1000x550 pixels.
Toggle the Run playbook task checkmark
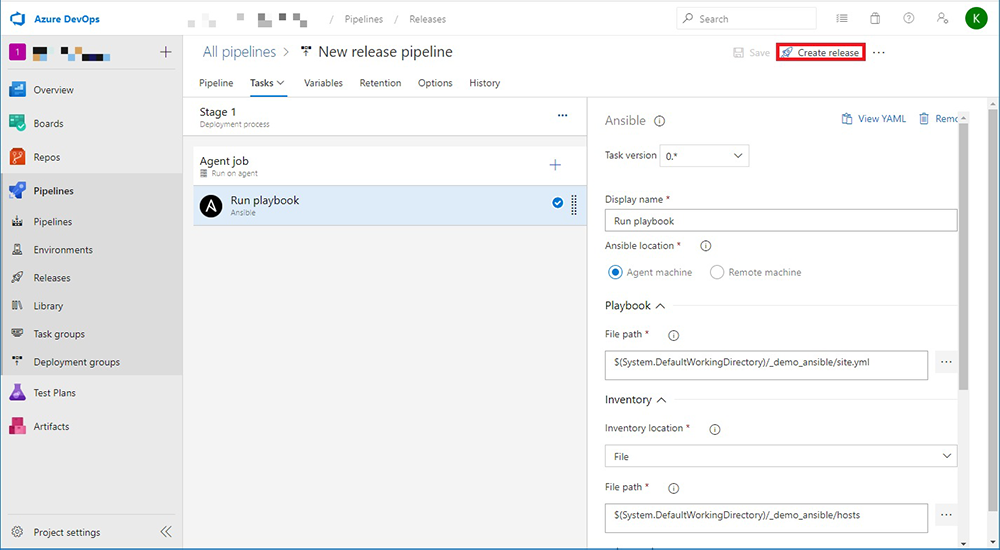557,203
